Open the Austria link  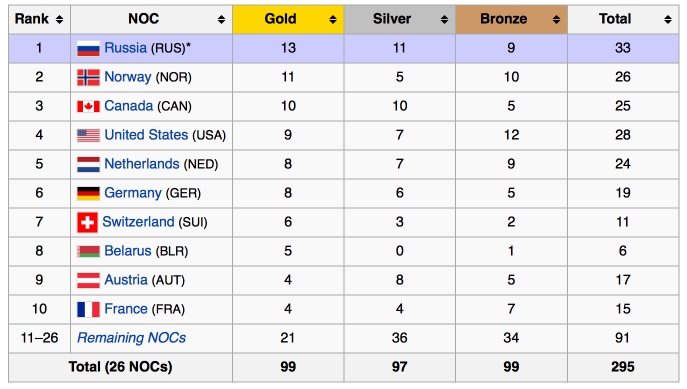coord(126,280)
